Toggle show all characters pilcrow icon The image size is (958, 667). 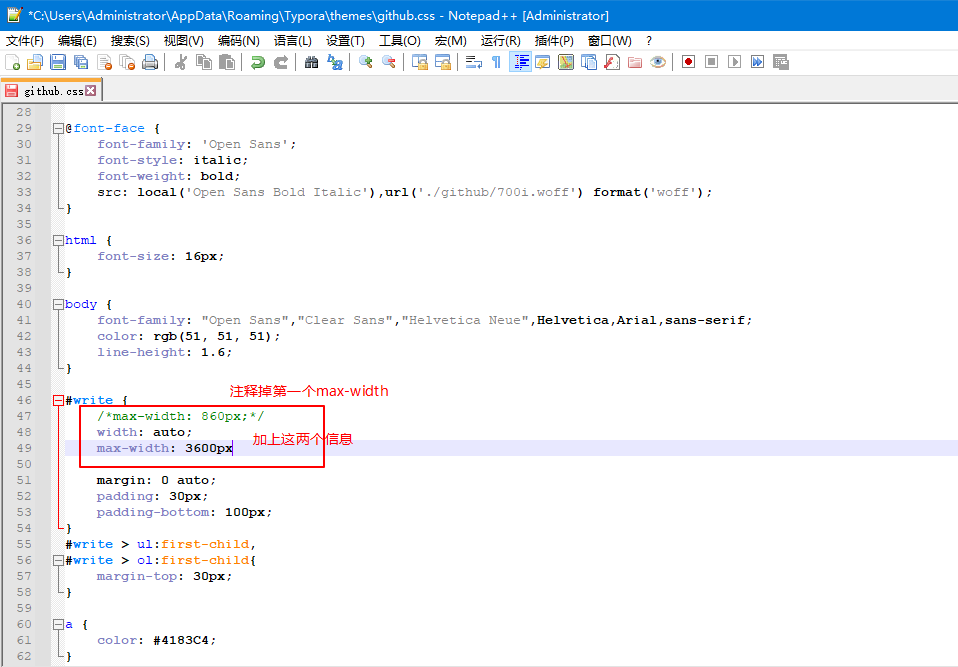(496, 62)
